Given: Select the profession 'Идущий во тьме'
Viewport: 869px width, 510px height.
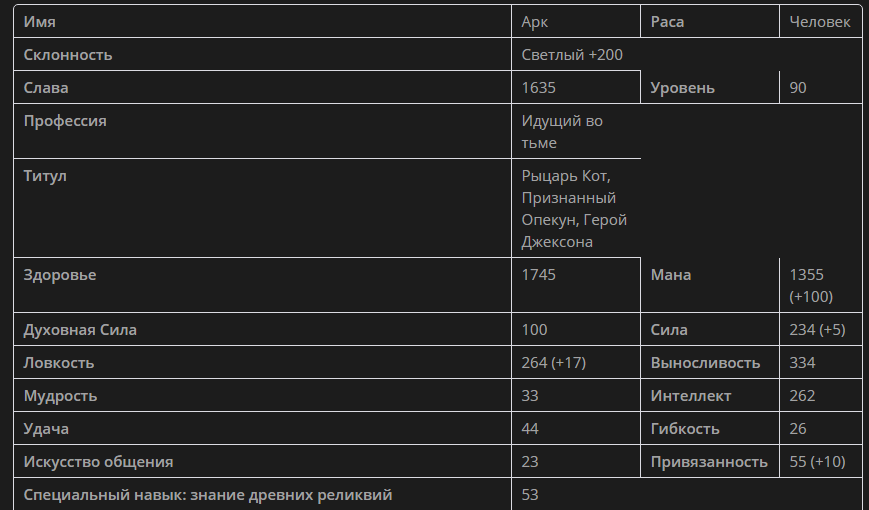Looking at the screenshot, I should click(x=562, y=132).
